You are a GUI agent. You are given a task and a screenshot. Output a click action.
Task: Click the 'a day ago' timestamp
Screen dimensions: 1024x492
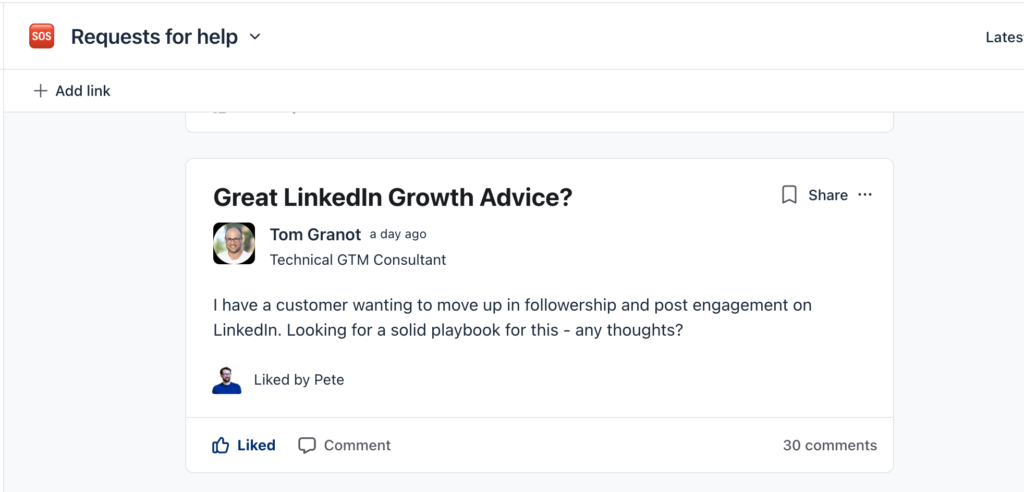click(x=398, y=234)
